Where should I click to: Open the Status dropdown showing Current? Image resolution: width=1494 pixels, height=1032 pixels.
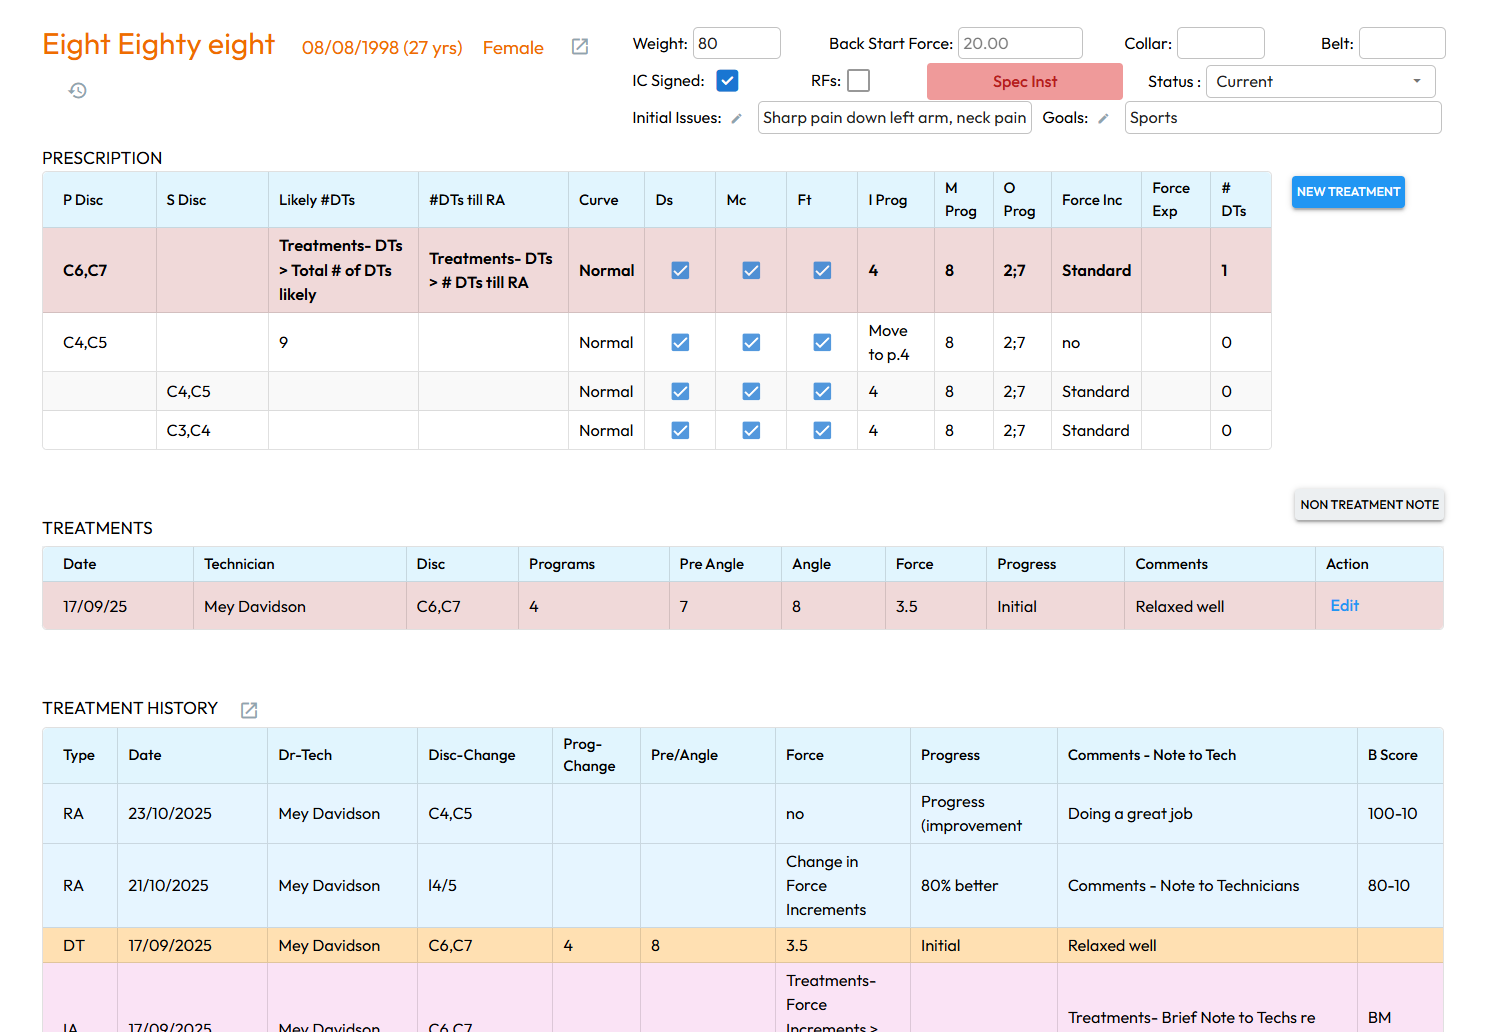[1321, 82]
